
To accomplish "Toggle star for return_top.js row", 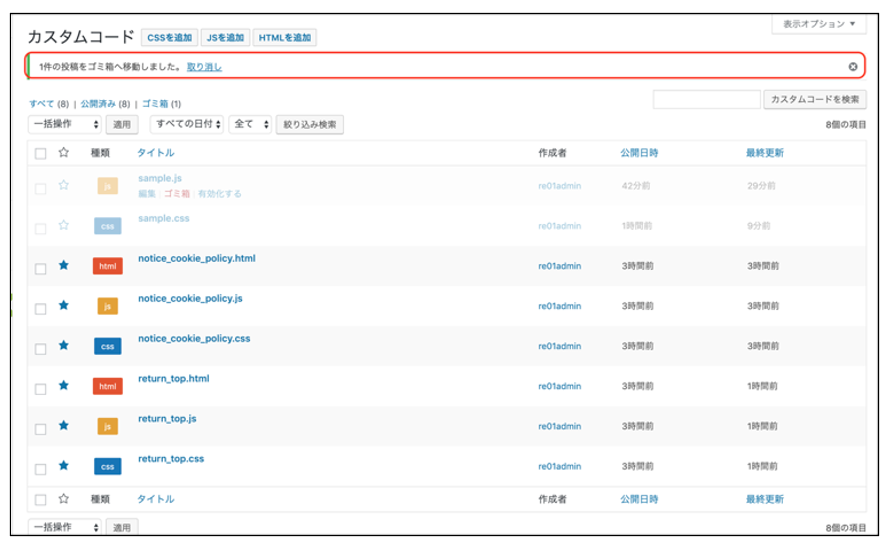I will pyautogui.click(x=64, y=426).
